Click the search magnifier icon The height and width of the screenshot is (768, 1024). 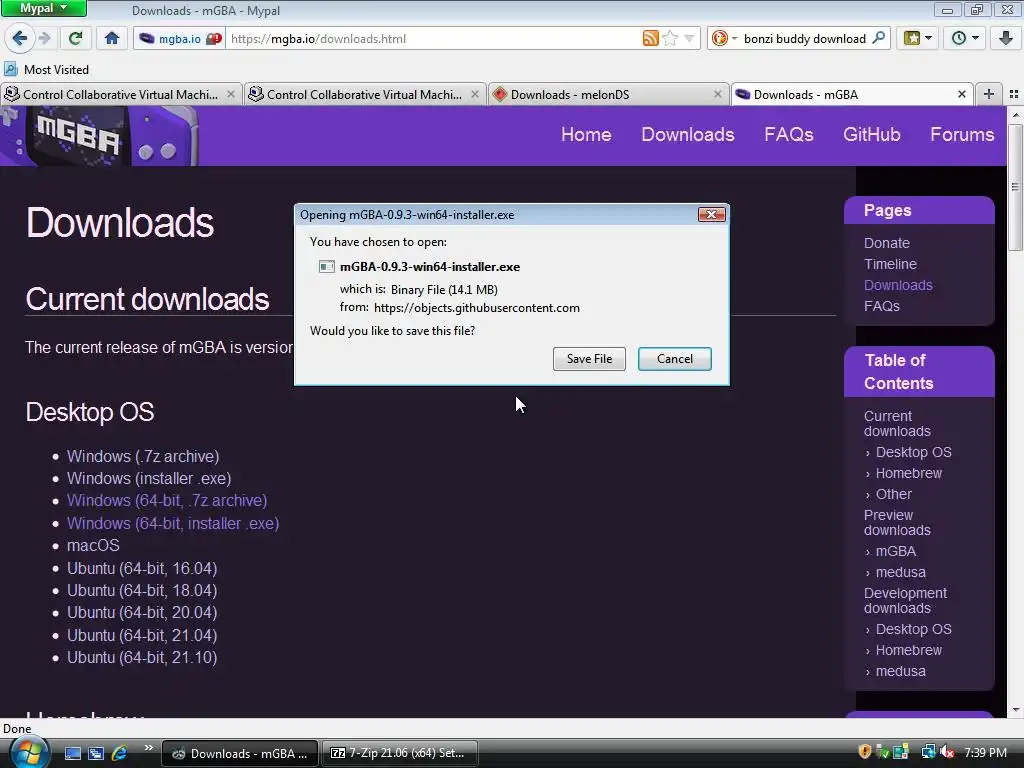click(x=879, y=38)
